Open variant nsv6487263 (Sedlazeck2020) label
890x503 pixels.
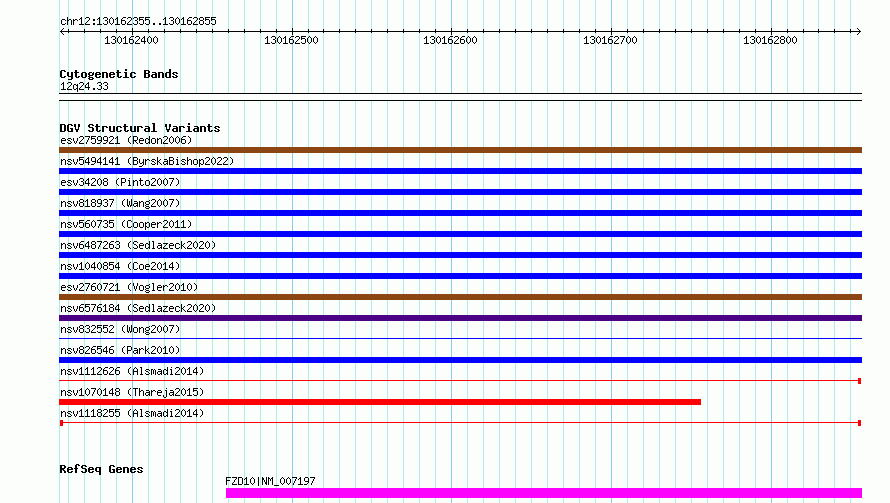point(138,245)
